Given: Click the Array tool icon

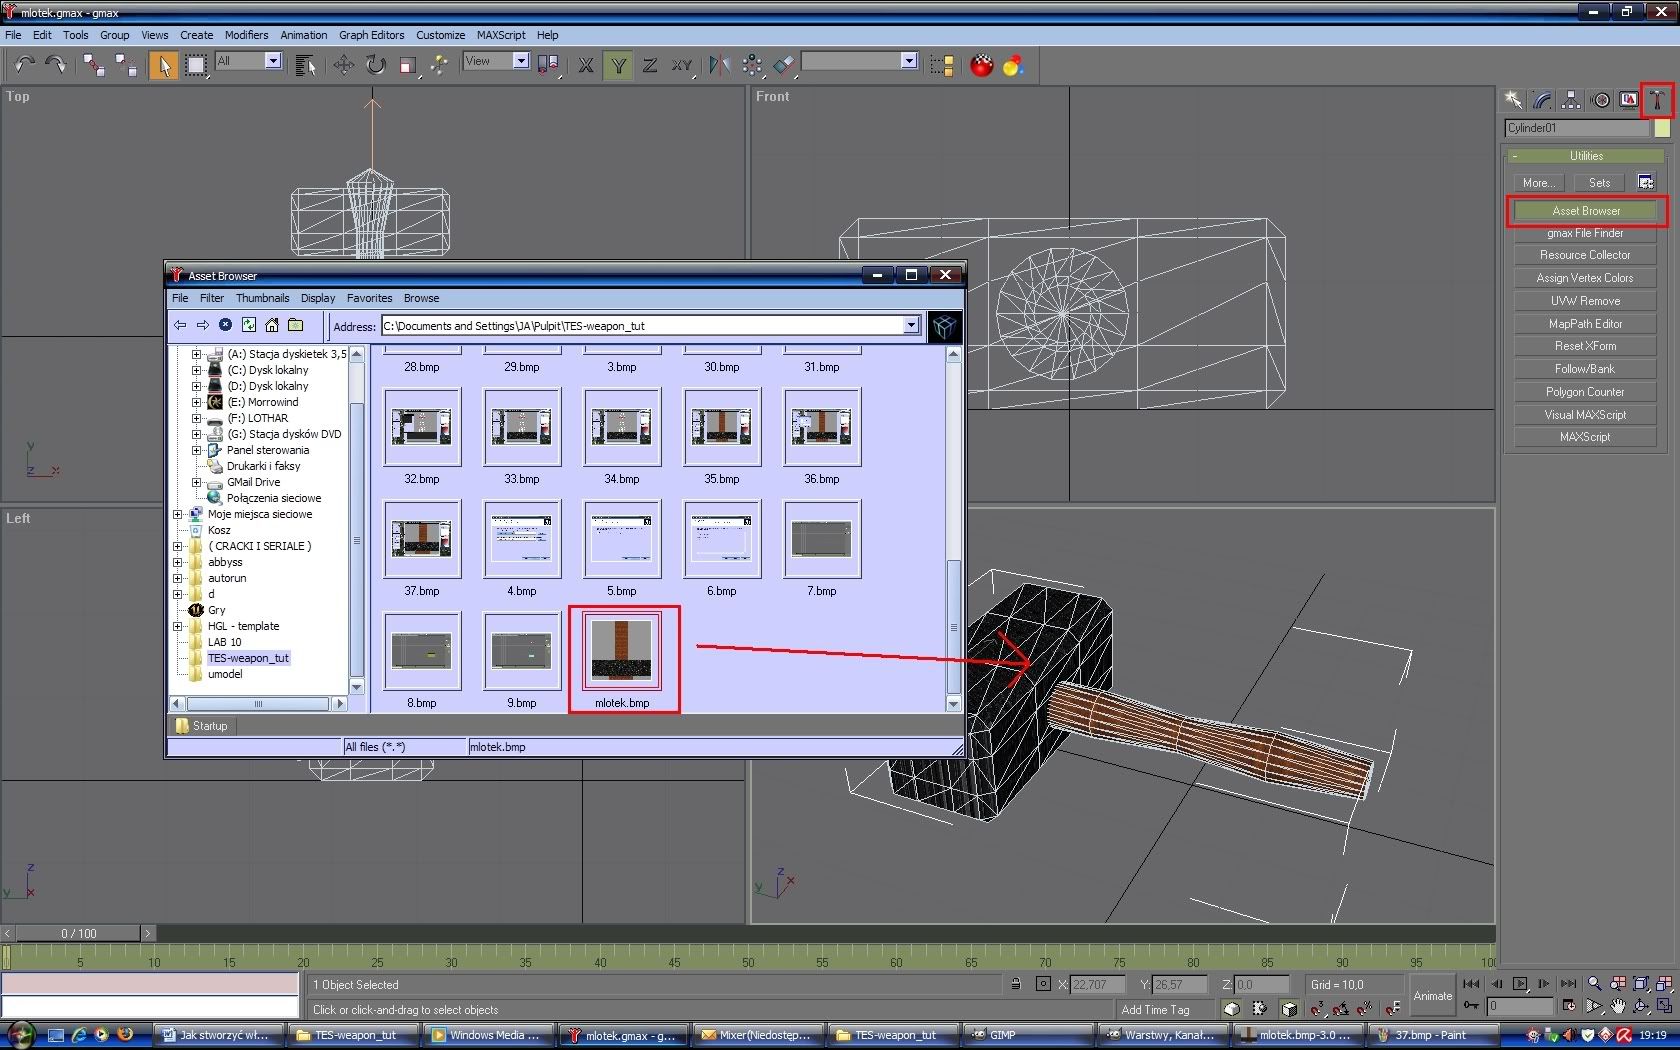Looking at the screenshot, I should click(x=752, y=65).
